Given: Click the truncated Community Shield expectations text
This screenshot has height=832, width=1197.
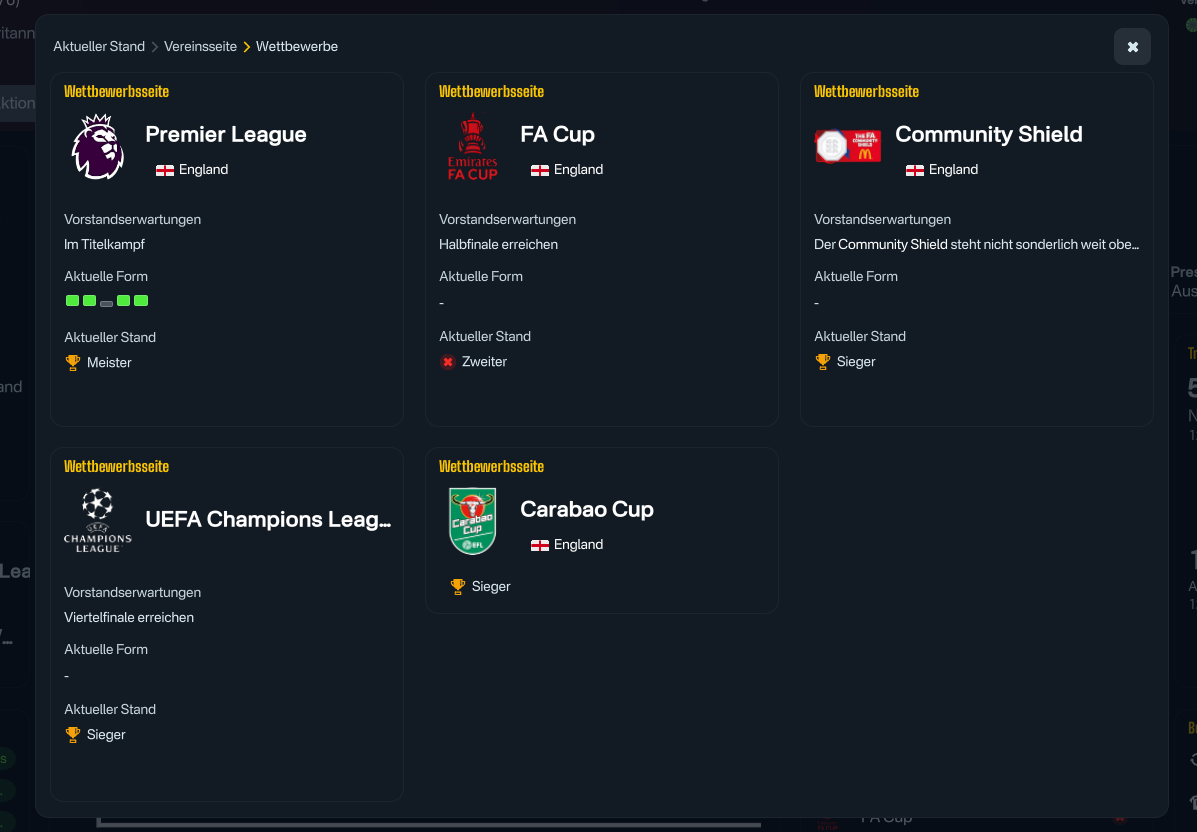Looking at the screenshot, I should click(x=976, y=245).
